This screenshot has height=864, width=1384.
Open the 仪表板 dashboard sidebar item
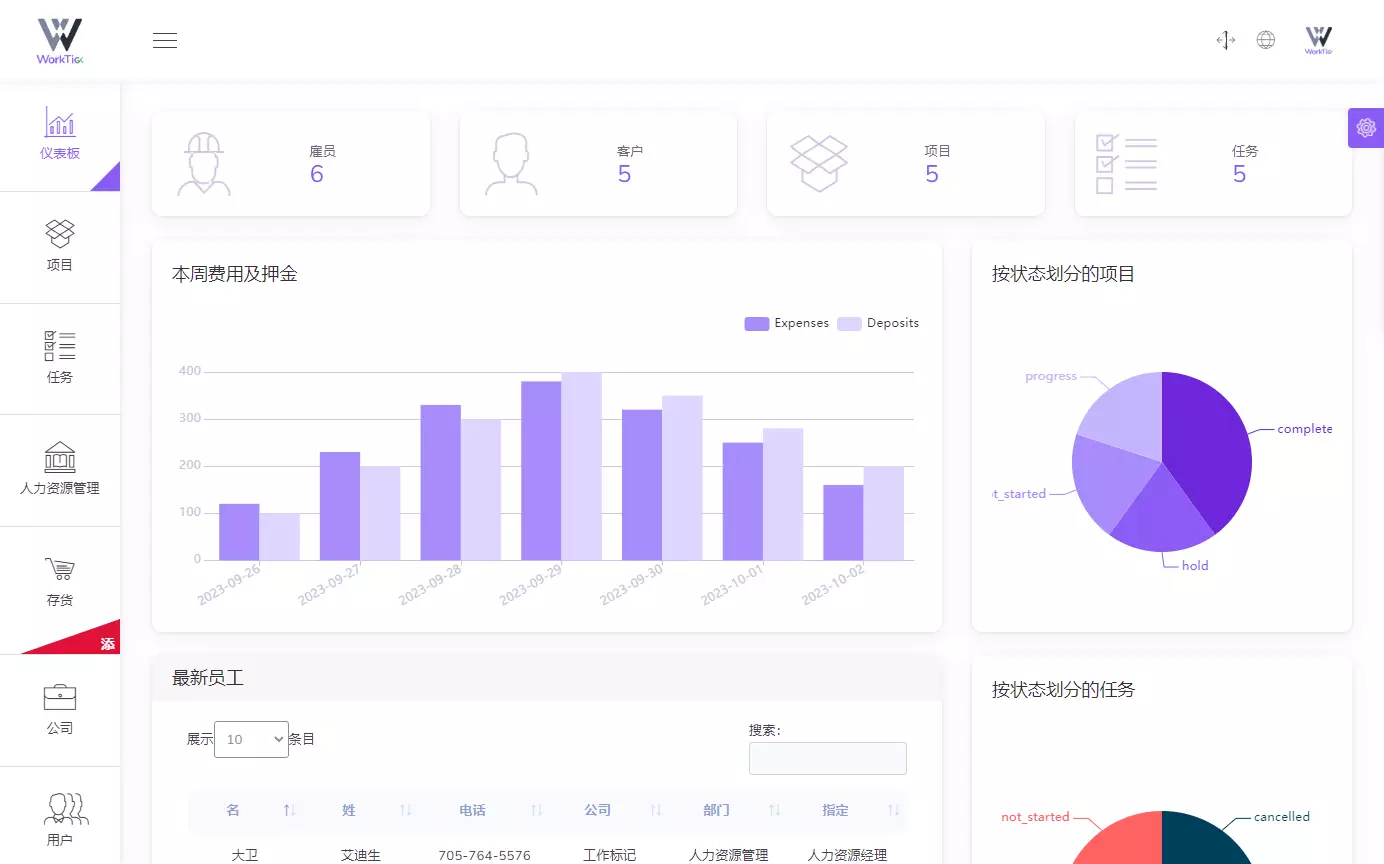(x=60, y=135)
